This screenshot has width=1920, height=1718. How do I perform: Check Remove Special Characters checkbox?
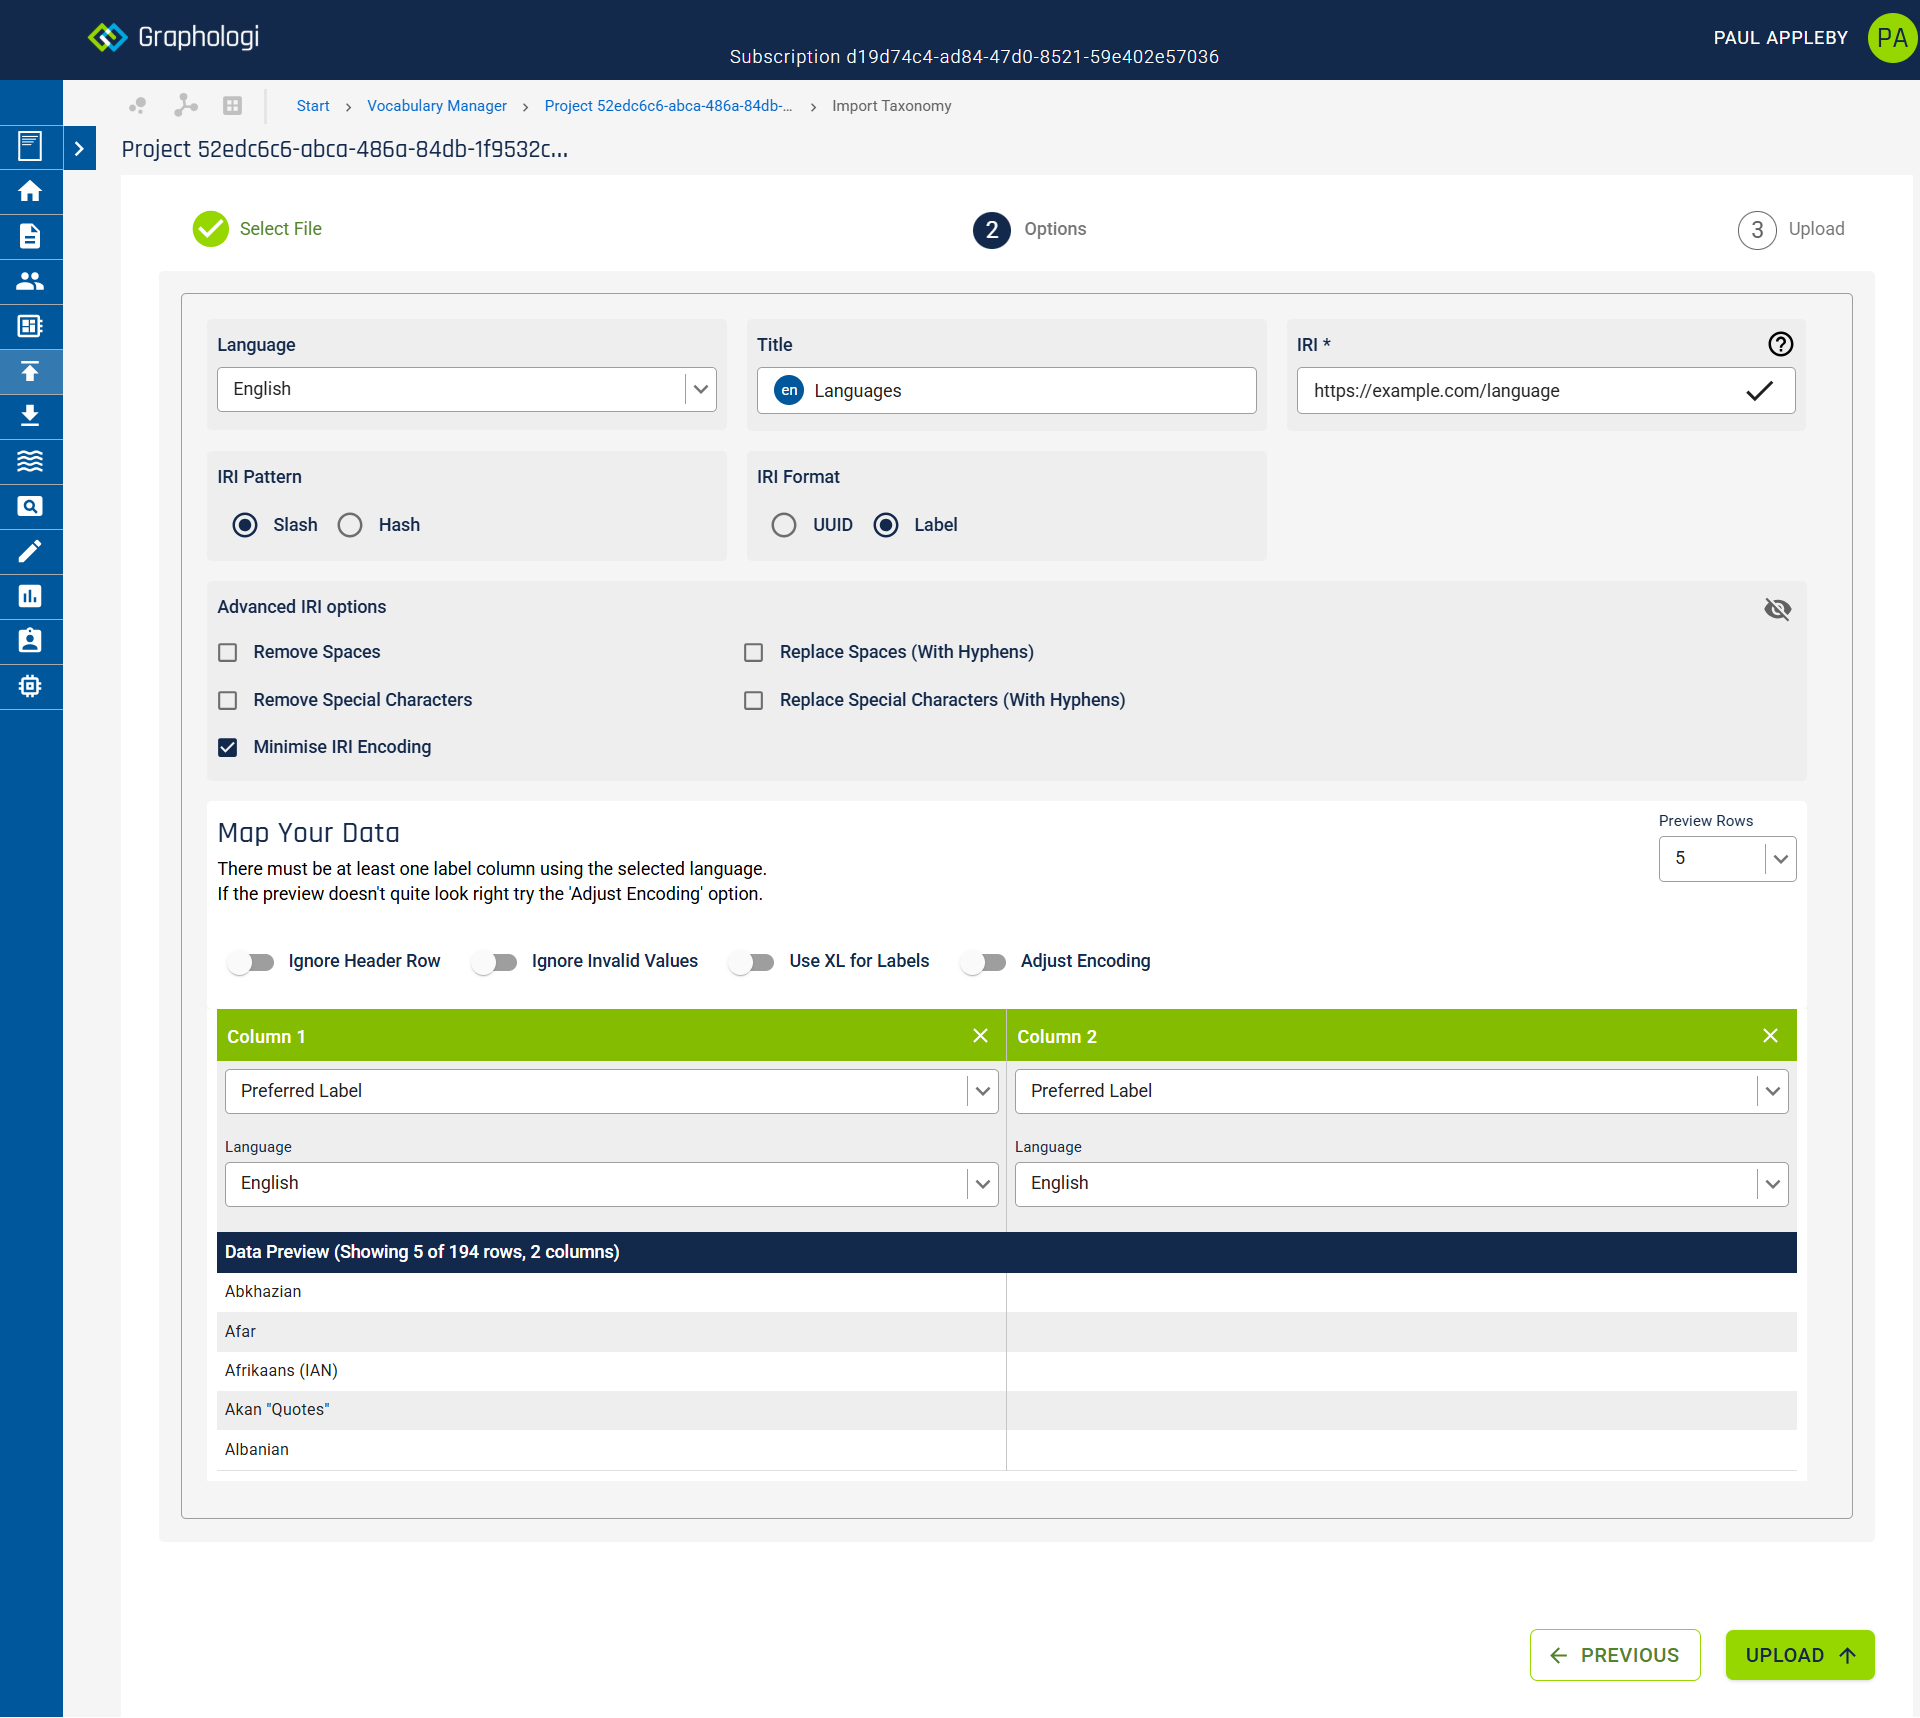pos(228,701)
